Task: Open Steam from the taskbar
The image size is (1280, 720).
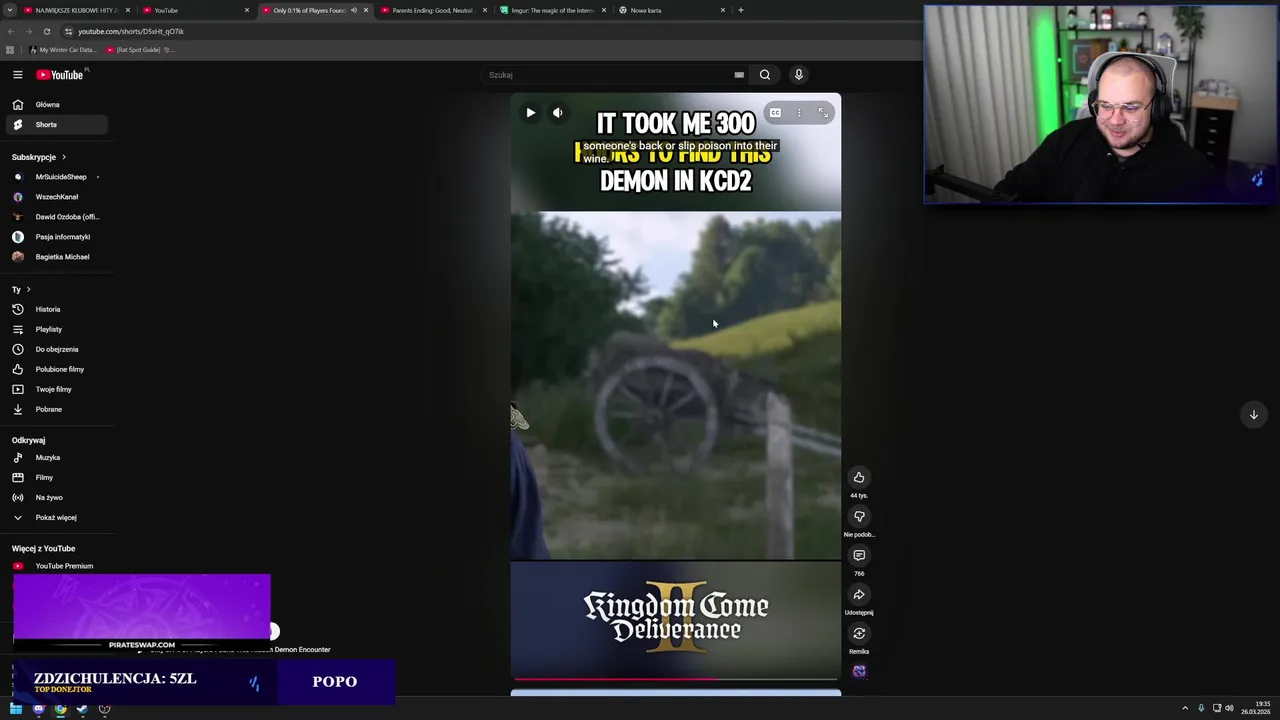Action: 82,709
